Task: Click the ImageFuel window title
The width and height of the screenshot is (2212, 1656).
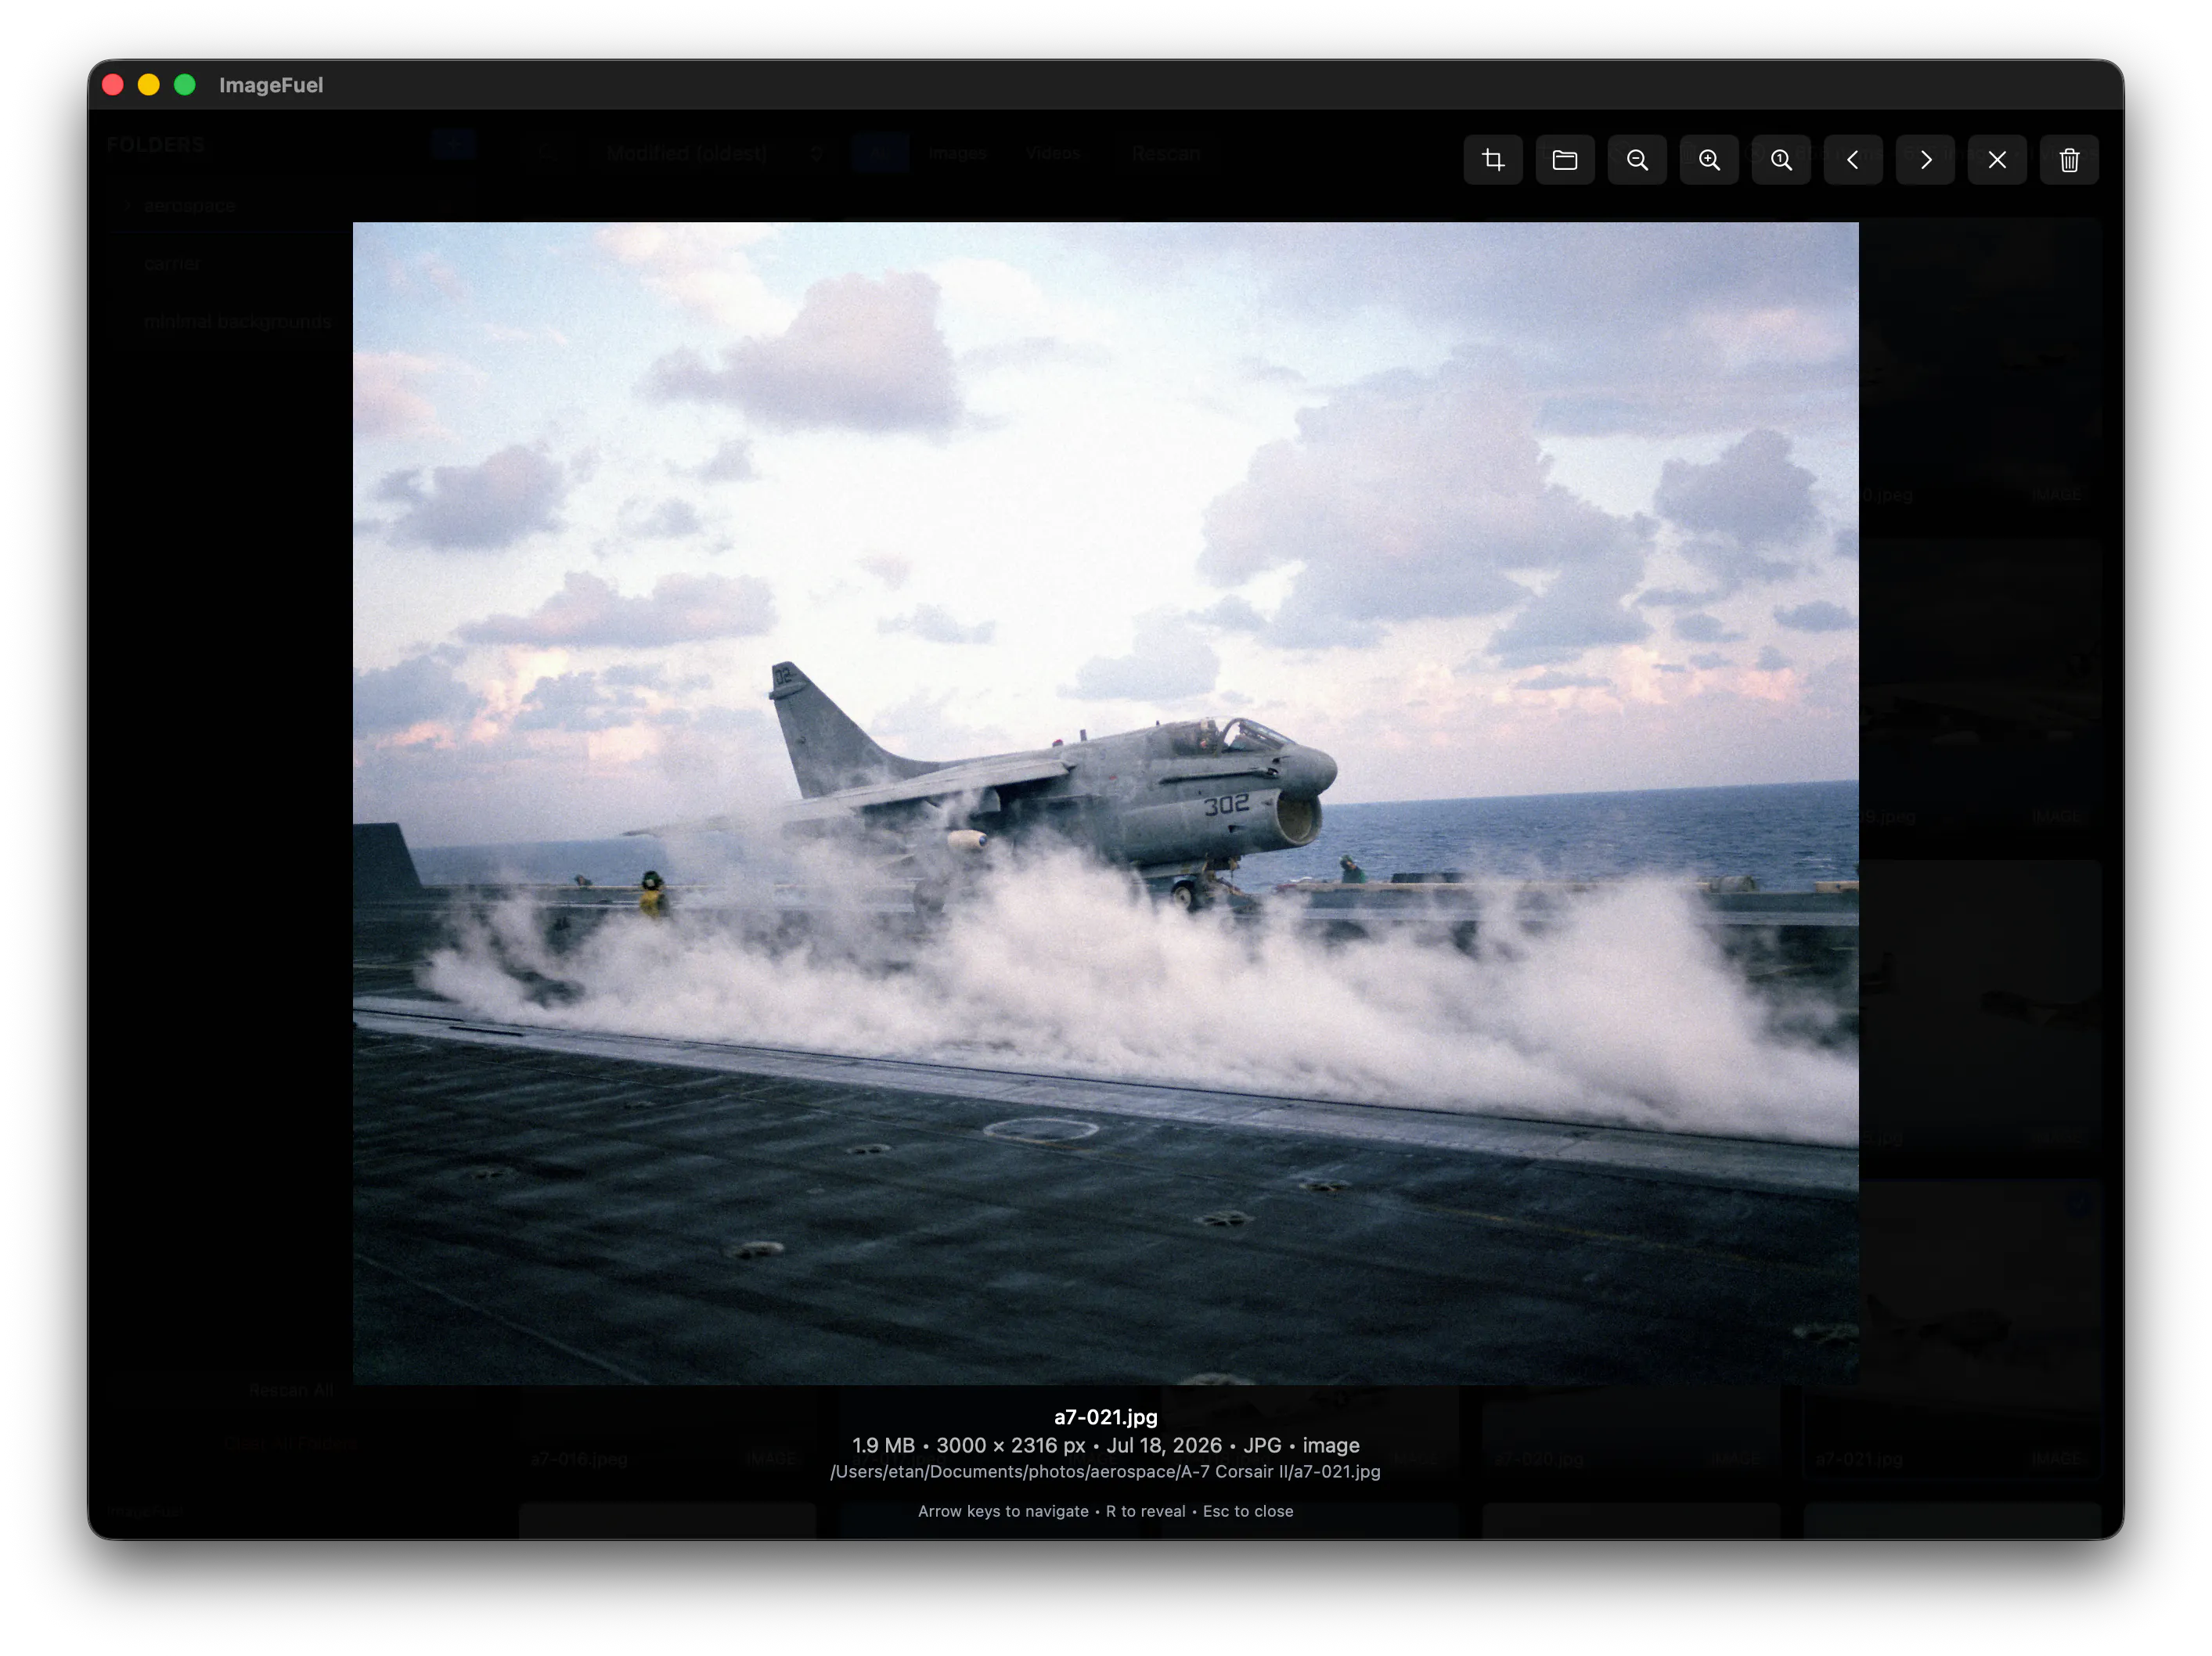Action: [271, 85]
